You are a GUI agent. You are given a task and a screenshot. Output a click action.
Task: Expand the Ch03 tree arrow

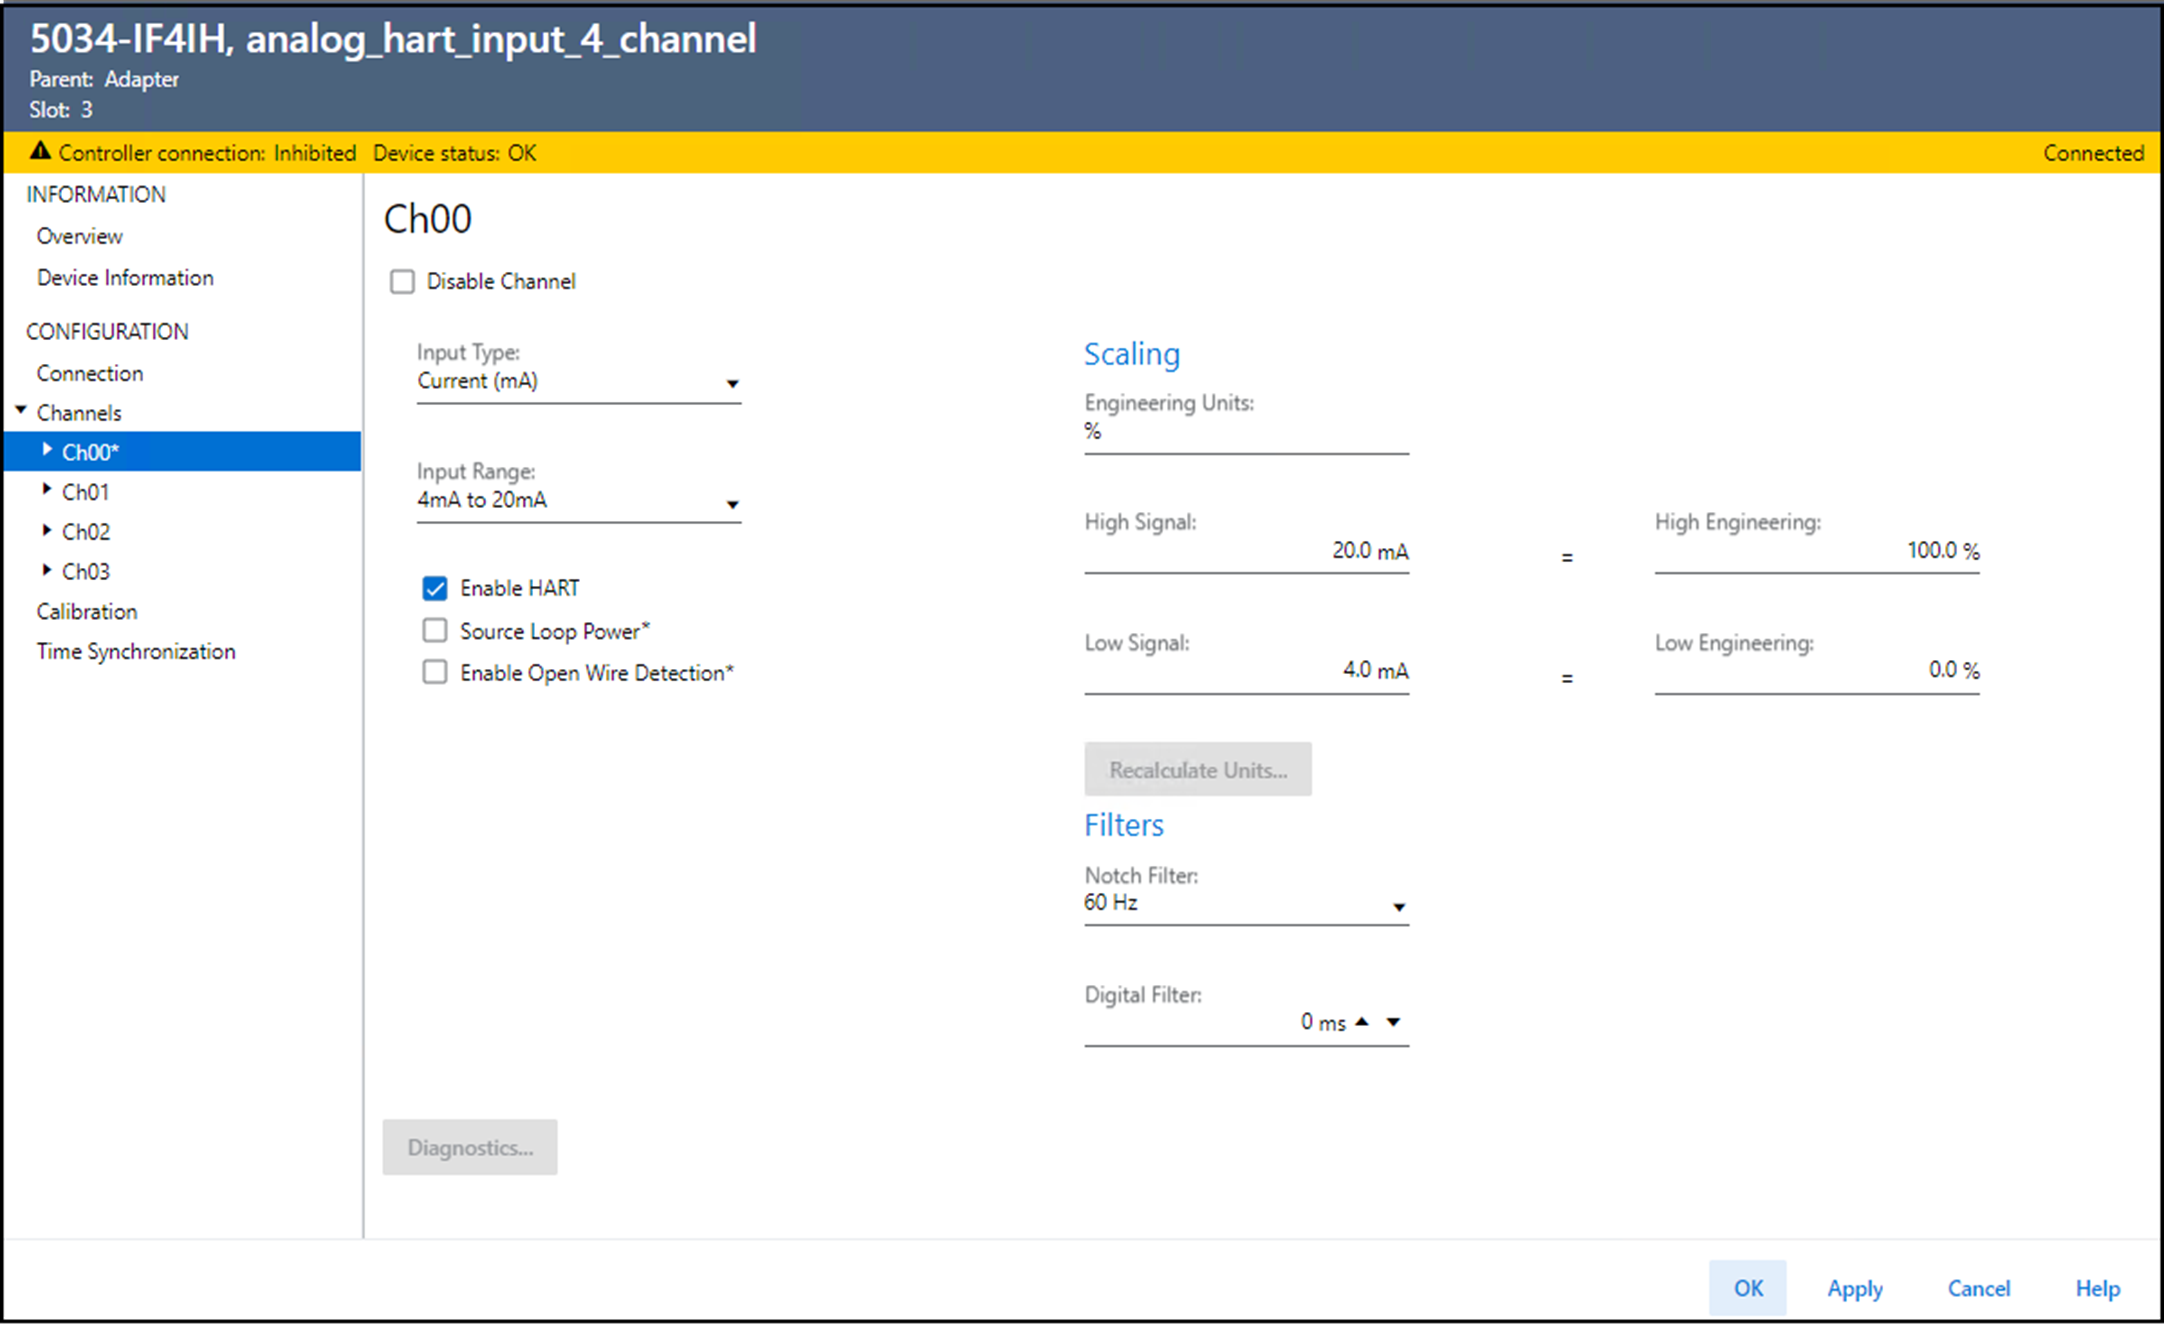tap(46, 570)
